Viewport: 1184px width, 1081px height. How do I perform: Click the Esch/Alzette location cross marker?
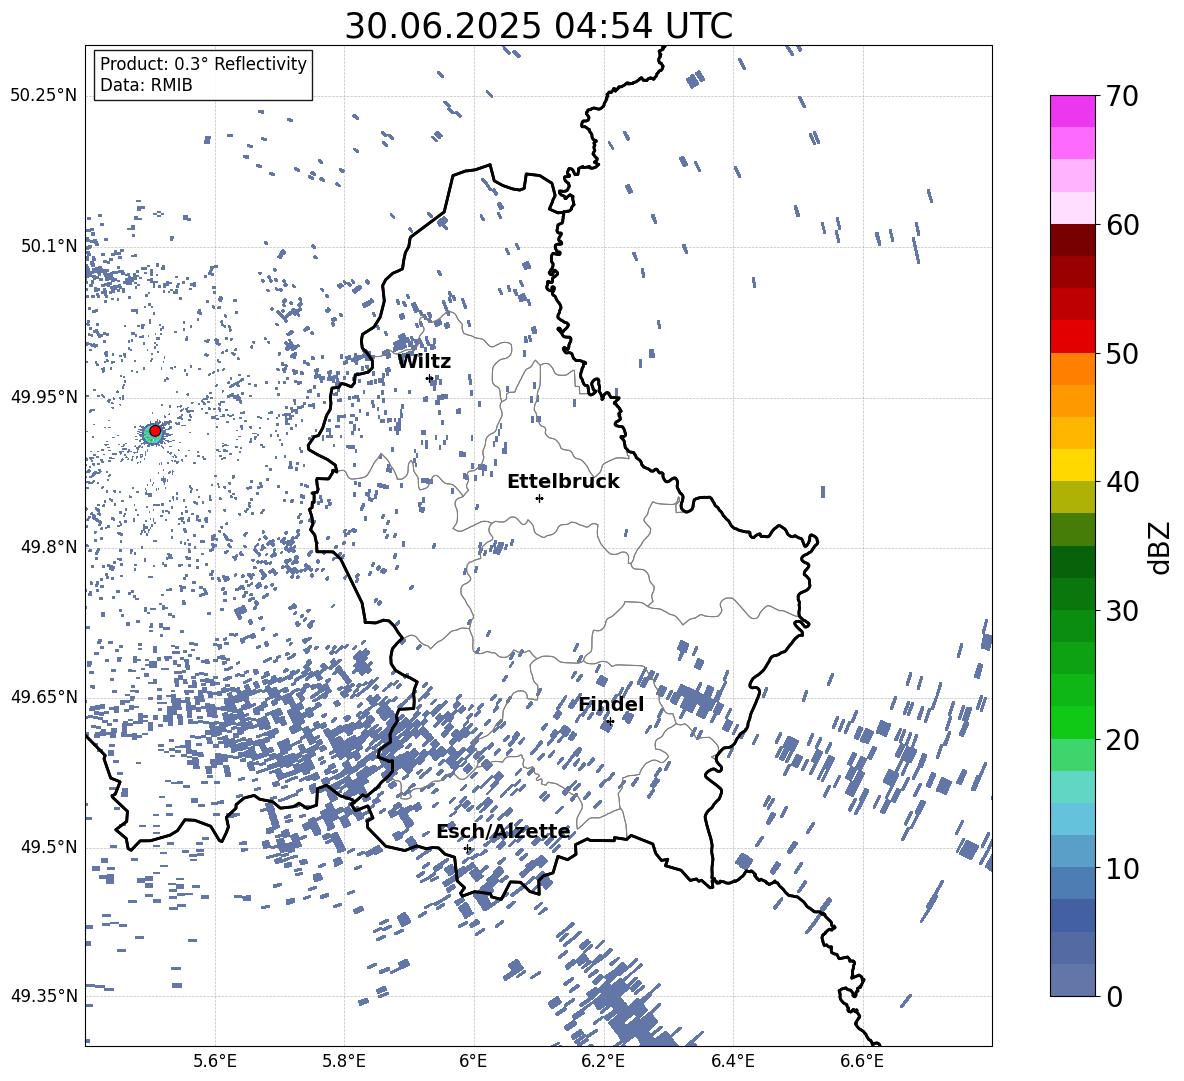coord(467,848)
